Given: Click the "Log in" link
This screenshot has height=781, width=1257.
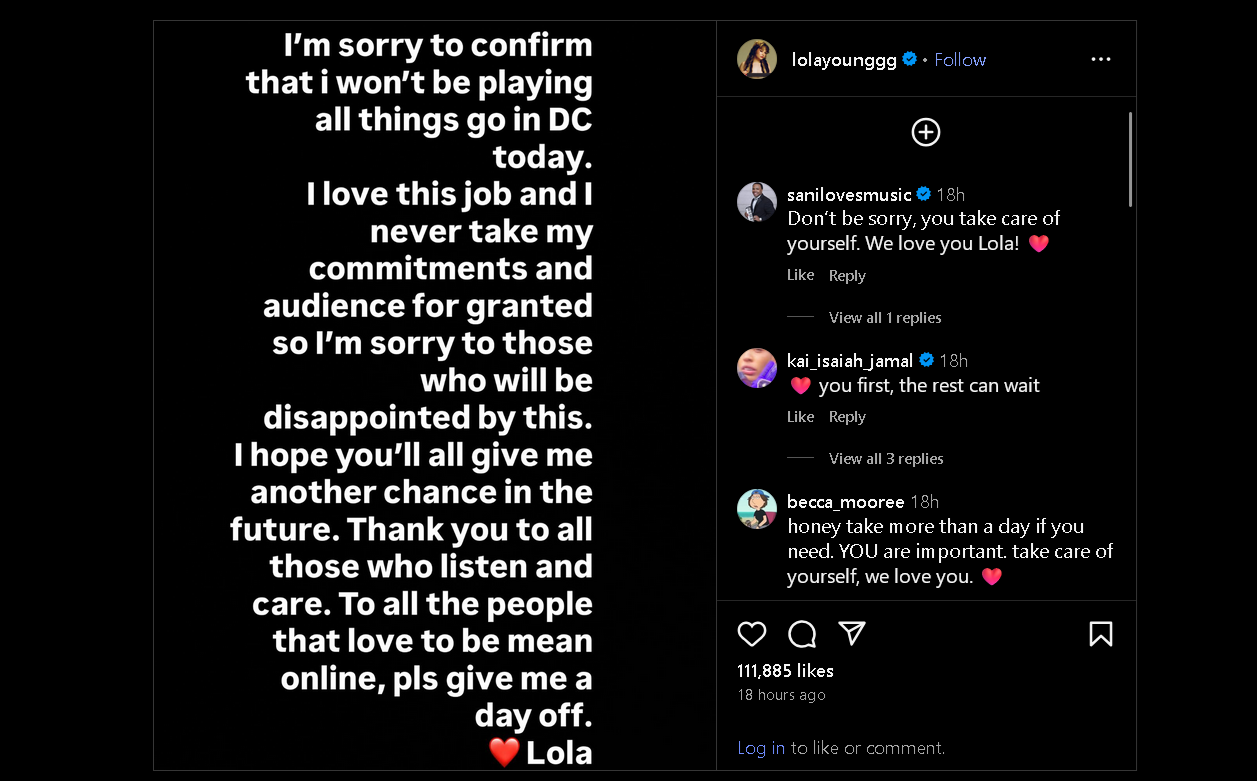Looking at the screenshot, I should [x=761, y=748].
